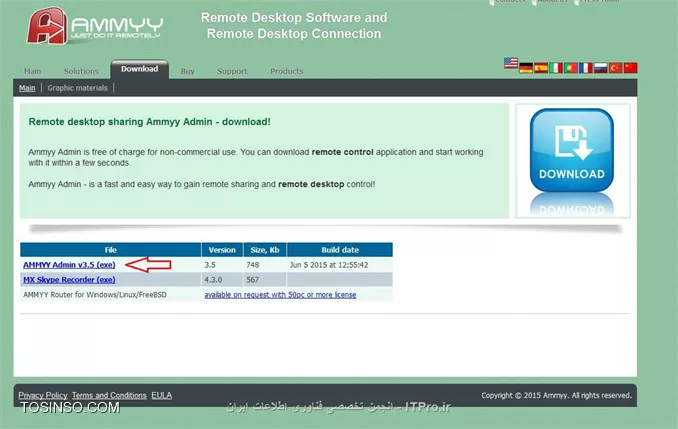The width and height of the screenshot is (678, 429).
Task: Click the version cell 4.3.0
Action: coord(213,280)
